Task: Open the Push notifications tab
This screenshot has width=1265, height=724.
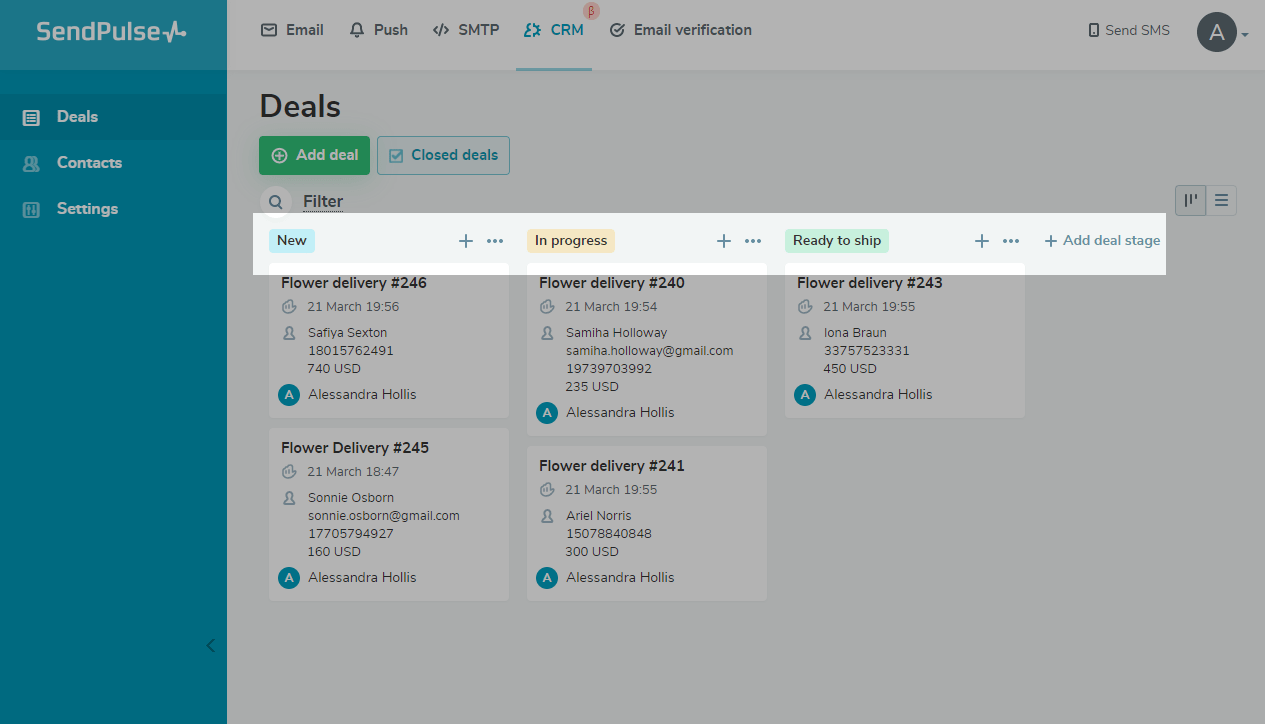Action: click(x=378, y=30)
